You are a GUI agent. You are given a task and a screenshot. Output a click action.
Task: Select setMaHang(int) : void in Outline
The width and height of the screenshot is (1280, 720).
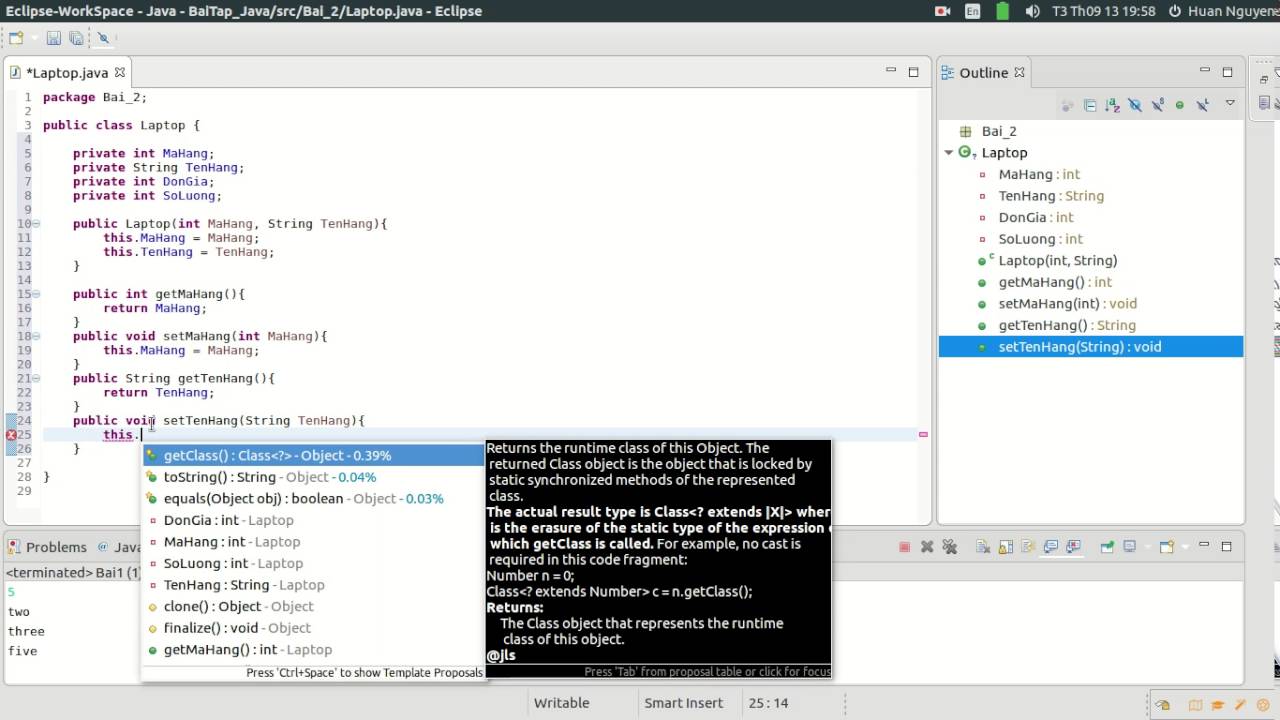point(1067,303)
